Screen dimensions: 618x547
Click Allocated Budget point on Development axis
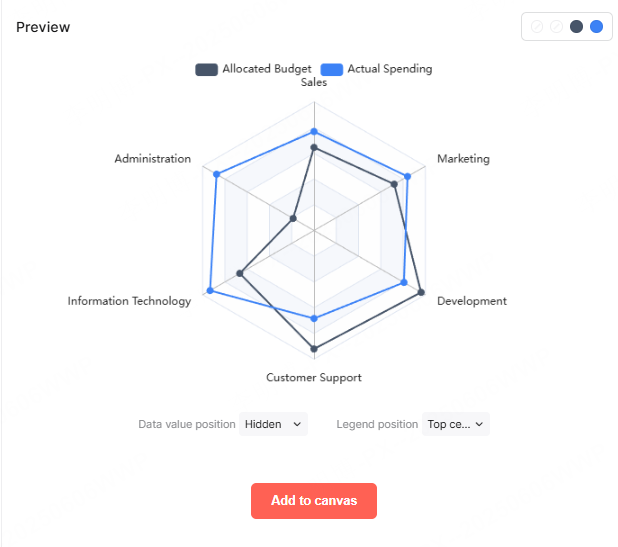[x=421, y=293]
